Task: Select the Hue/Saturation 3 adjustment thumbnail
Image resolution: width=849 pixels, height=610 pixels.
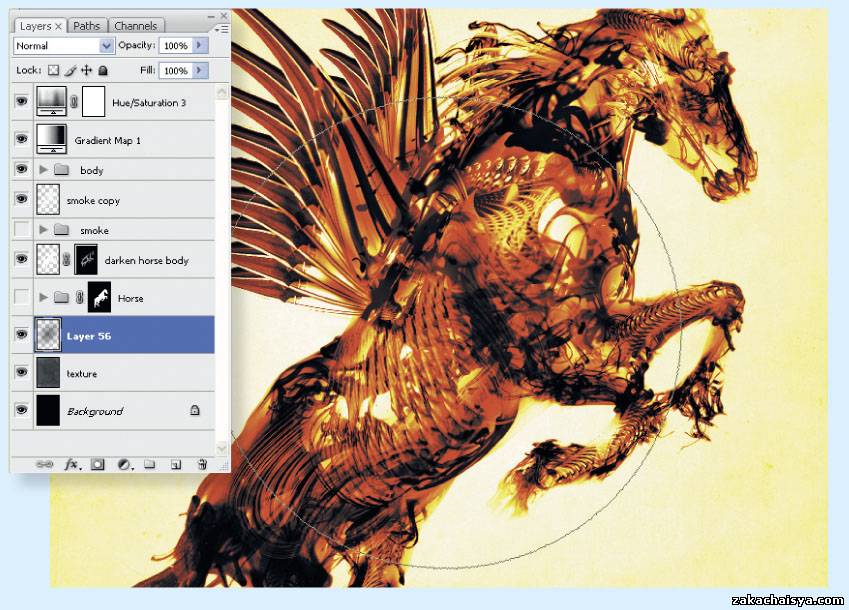Action: pos(51,101)
